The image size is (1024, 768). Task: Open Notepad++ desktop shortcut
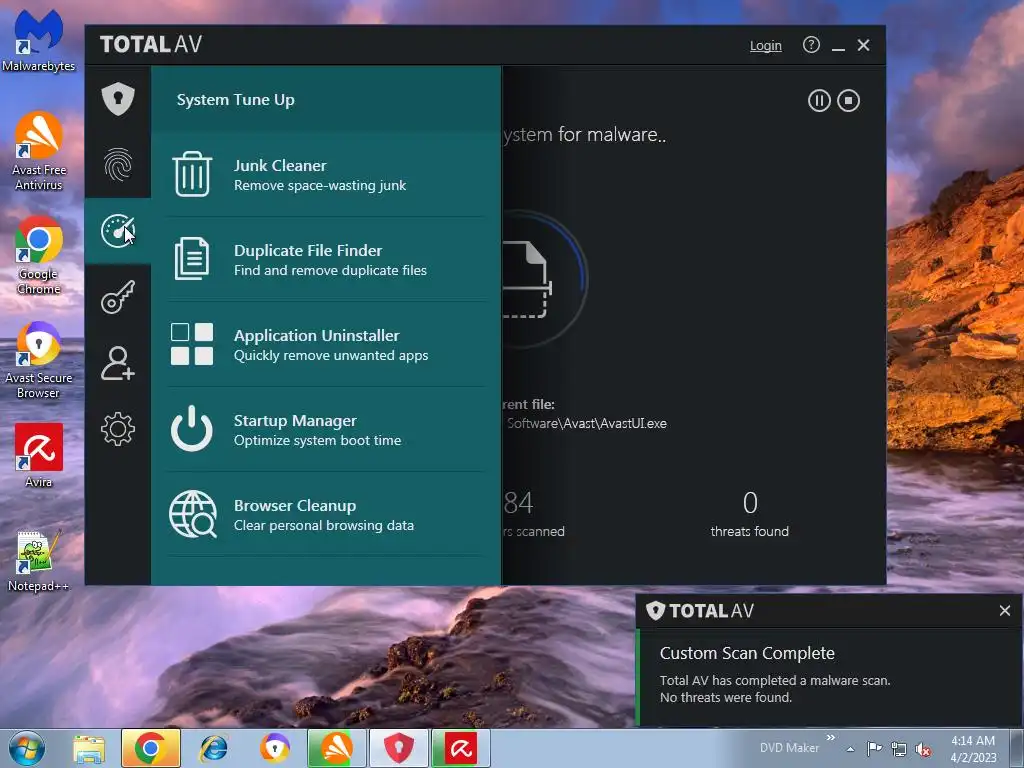click(x=39, y=561)
